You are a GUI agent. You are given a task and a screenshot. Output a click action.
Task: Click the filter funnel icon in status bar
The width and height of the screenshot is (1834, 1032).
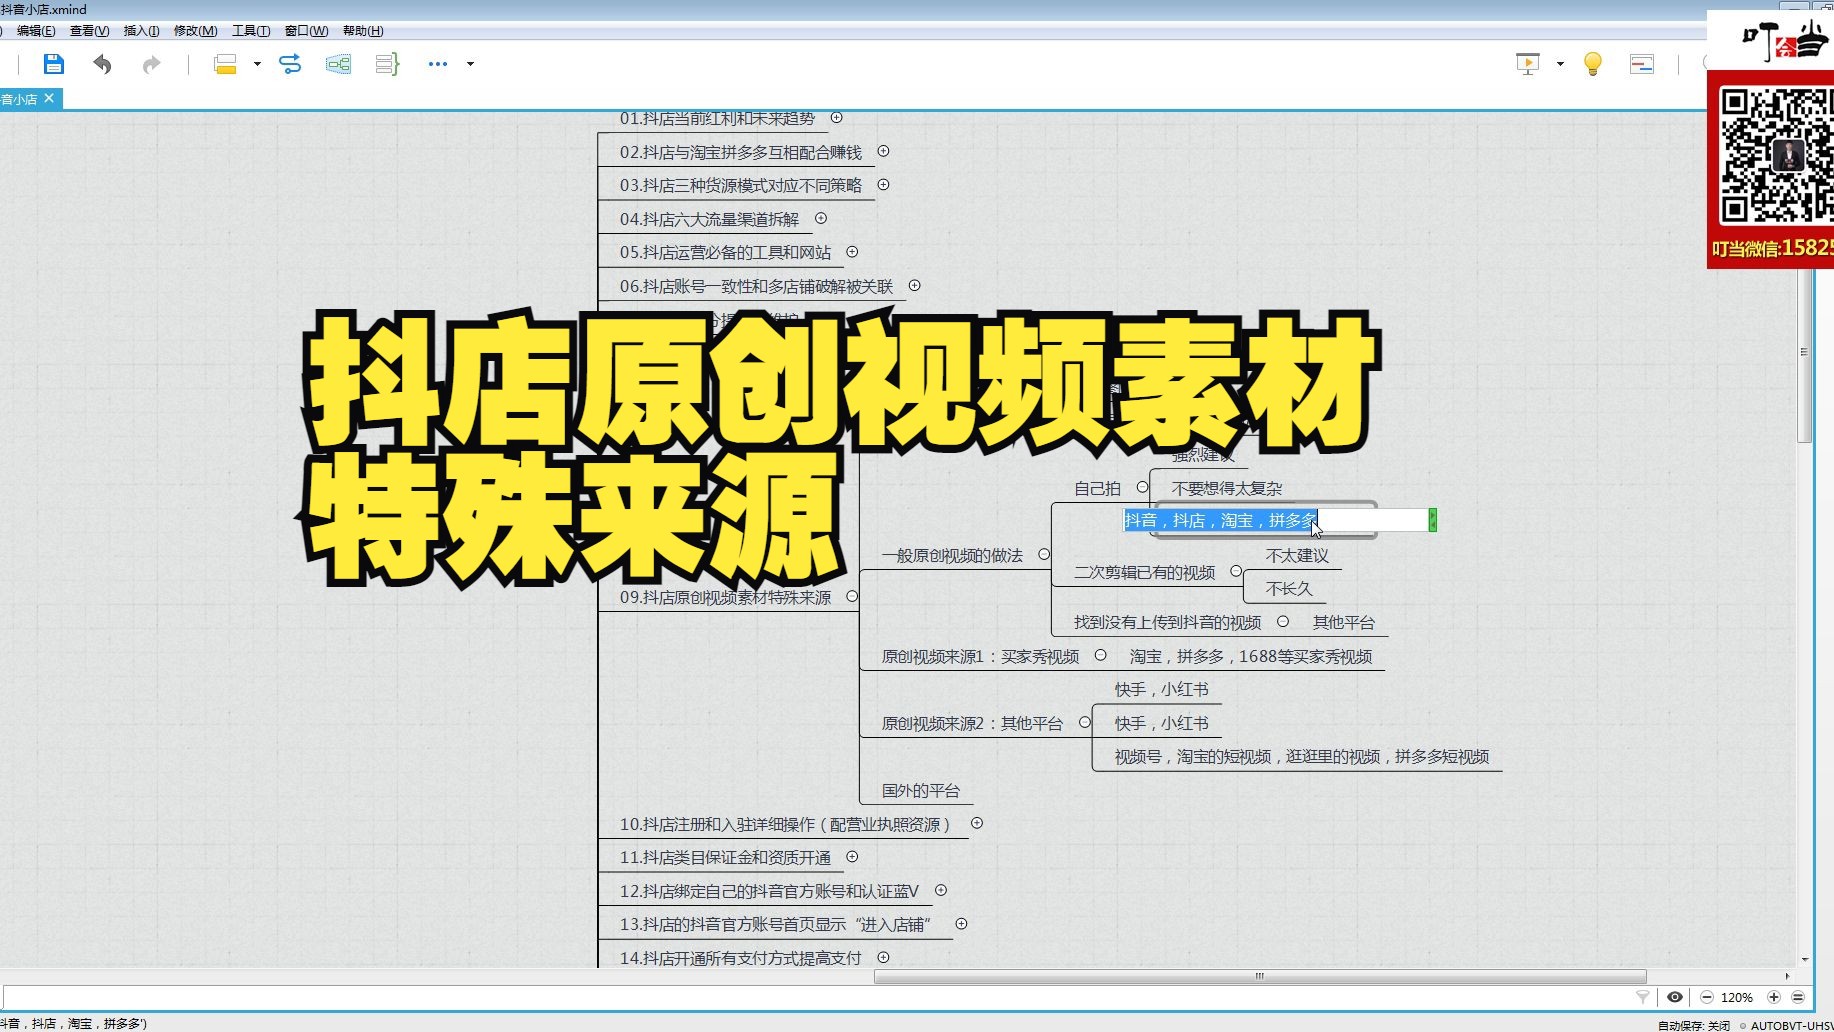click(x=1642, y=997)
